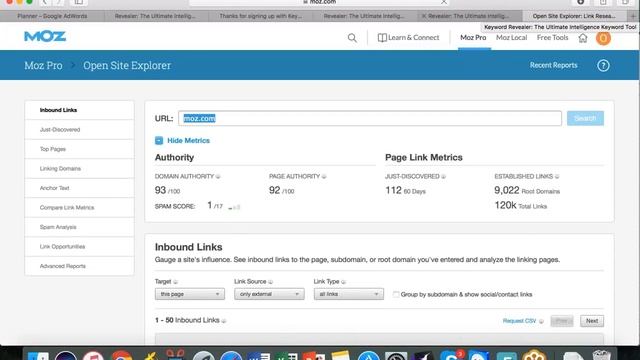Click the Moz logo

tap(45, 36)
